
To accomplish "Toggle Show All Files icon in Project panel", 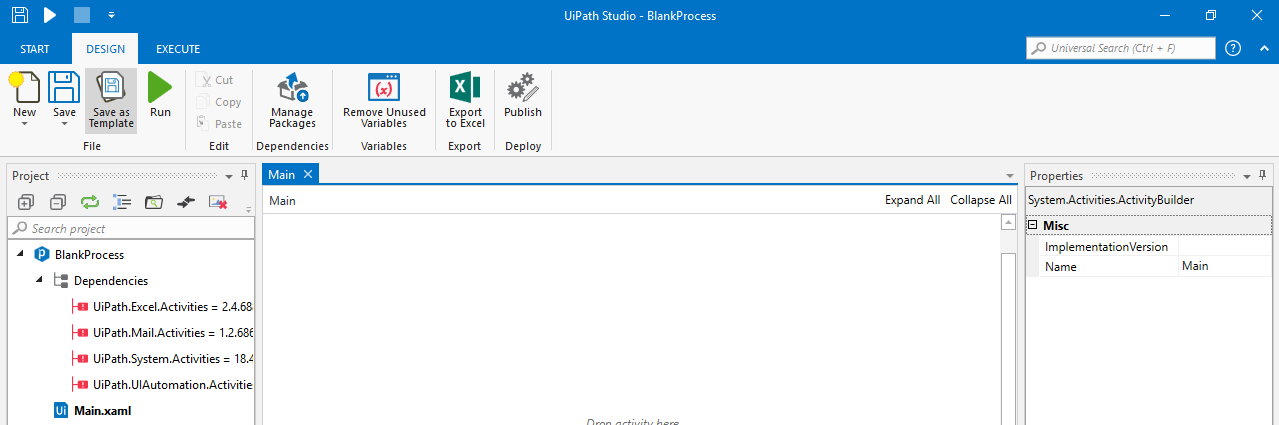I will [x=122, y=202].
